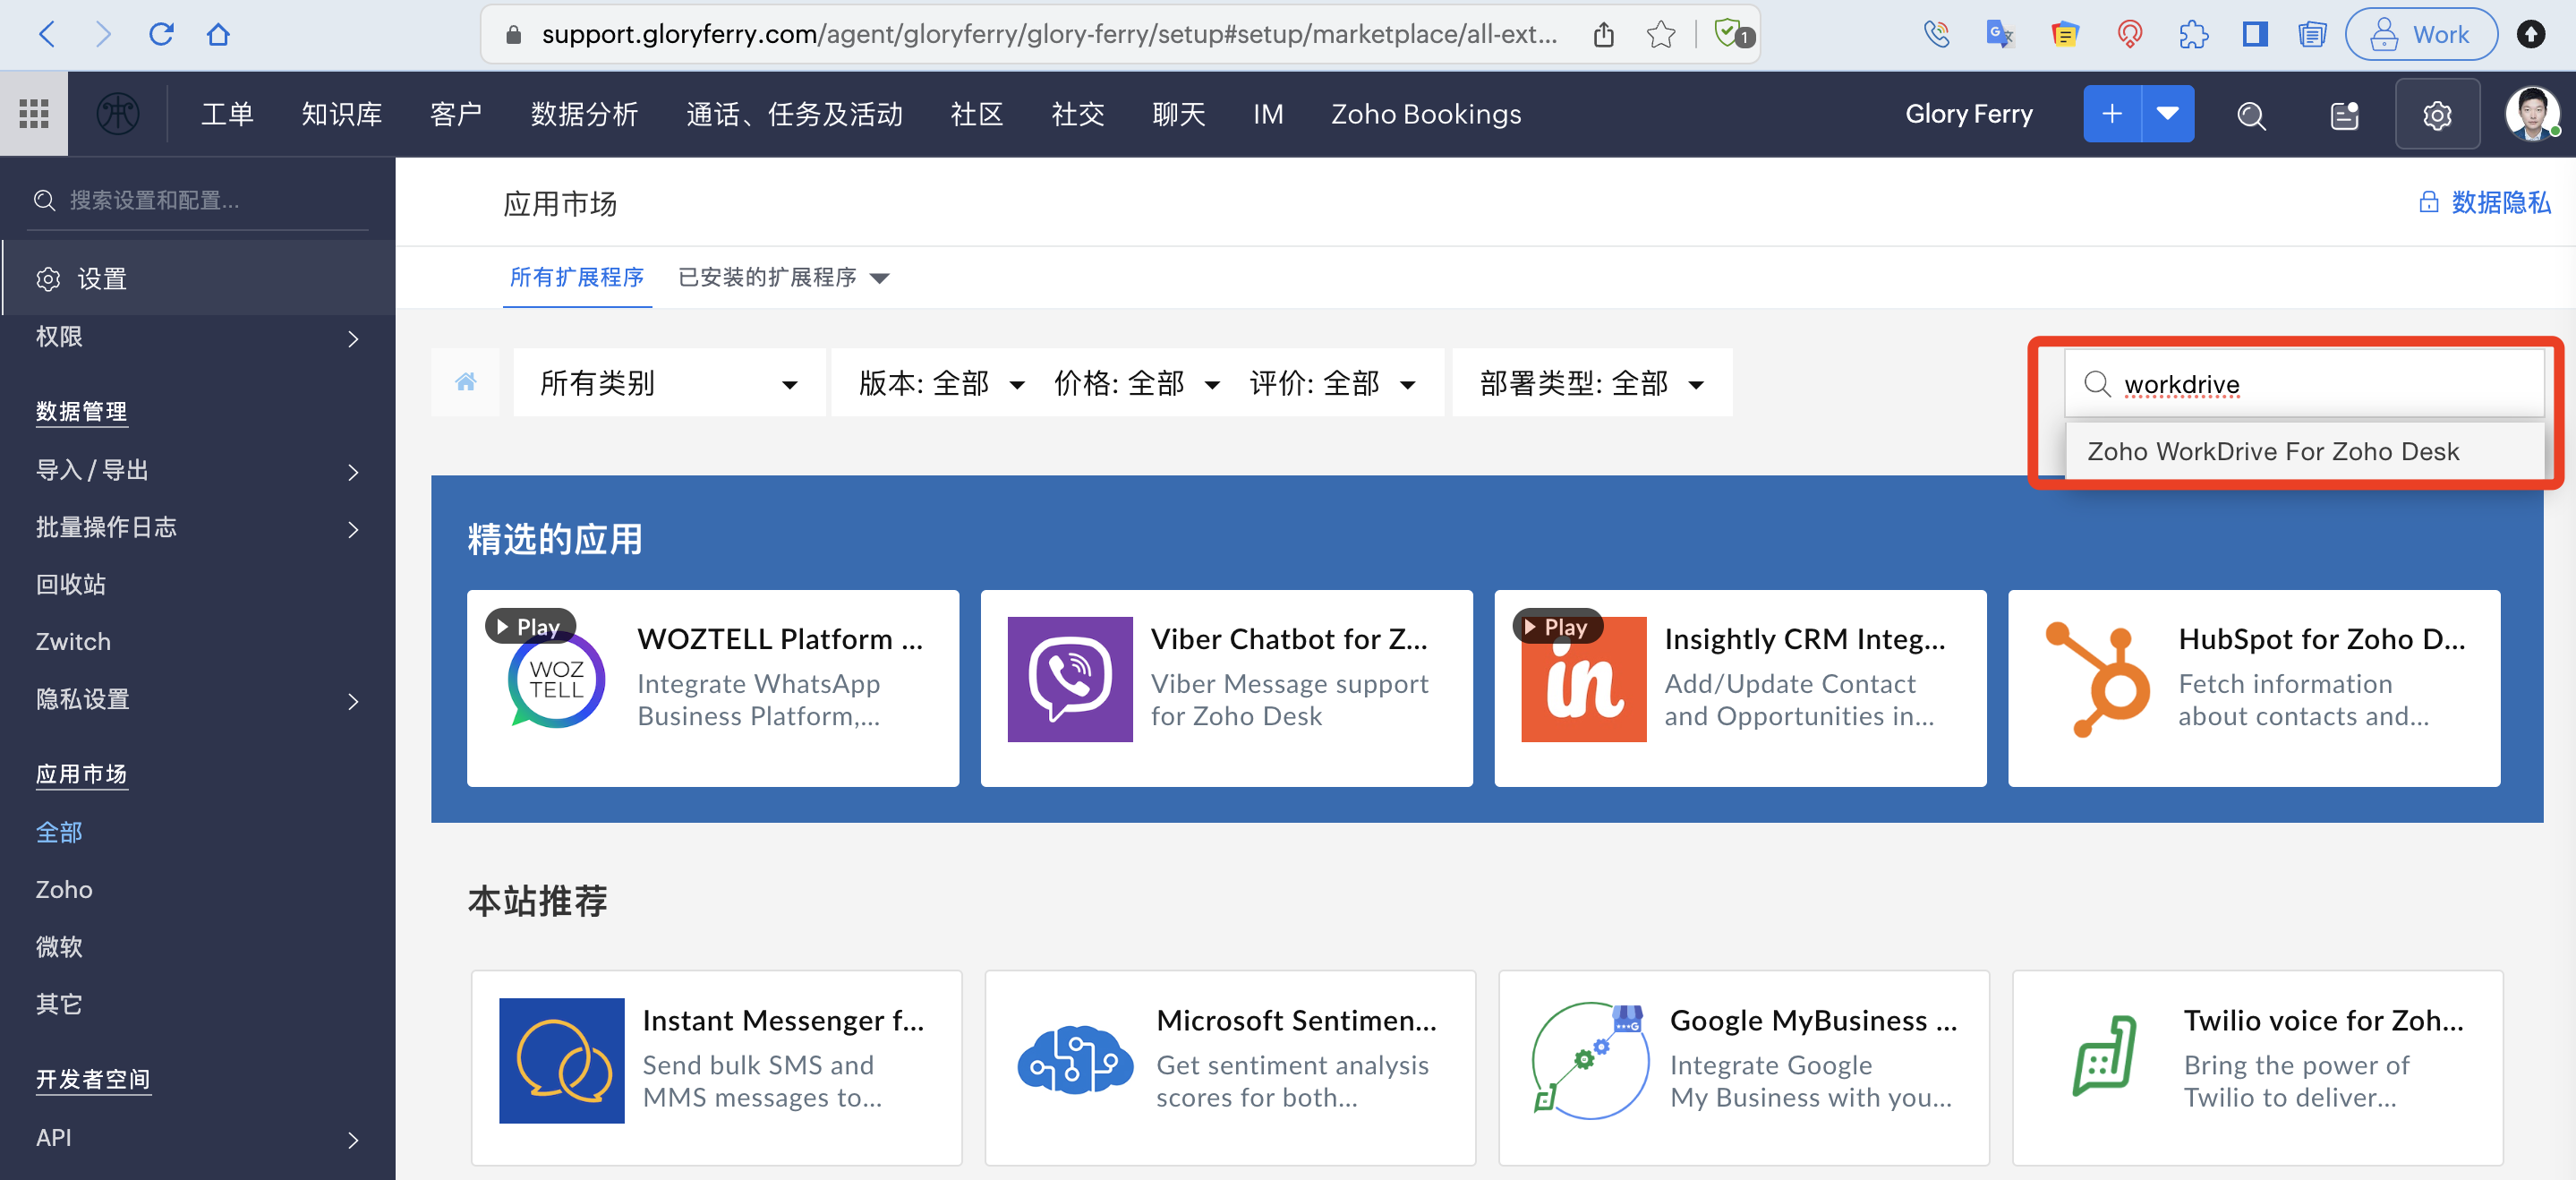Open the 社交 tab
This screenshot has height=1180, width=2576.
click(1077, 114)
